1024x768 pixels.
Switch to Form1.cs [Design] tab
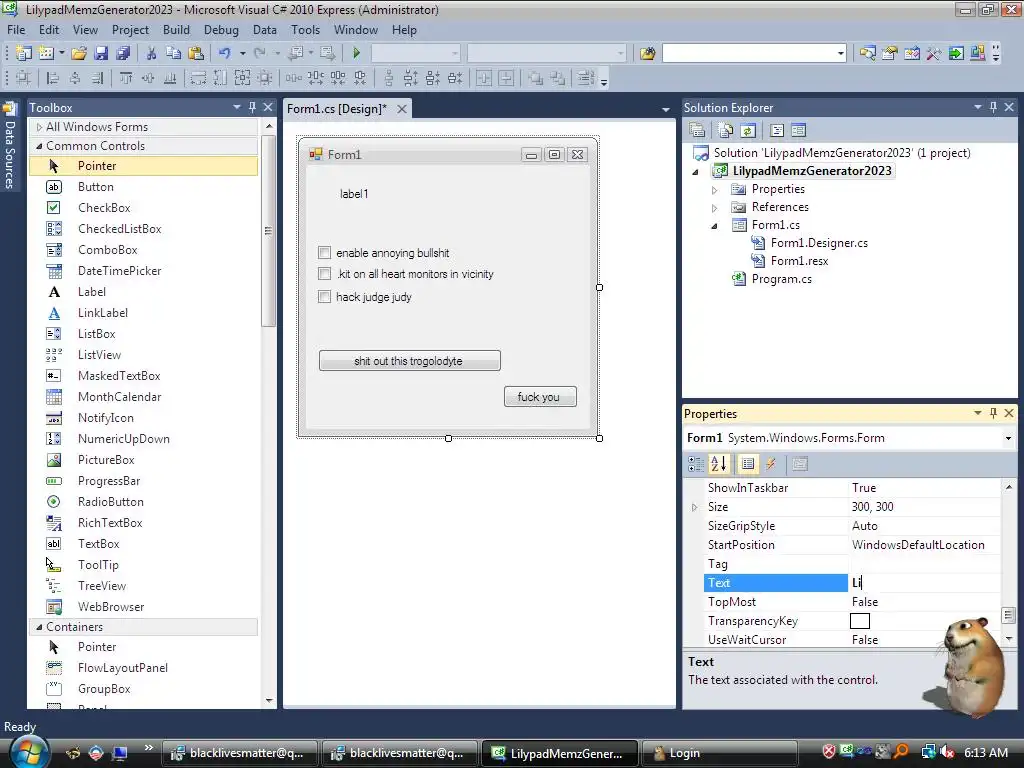[337, 109]
